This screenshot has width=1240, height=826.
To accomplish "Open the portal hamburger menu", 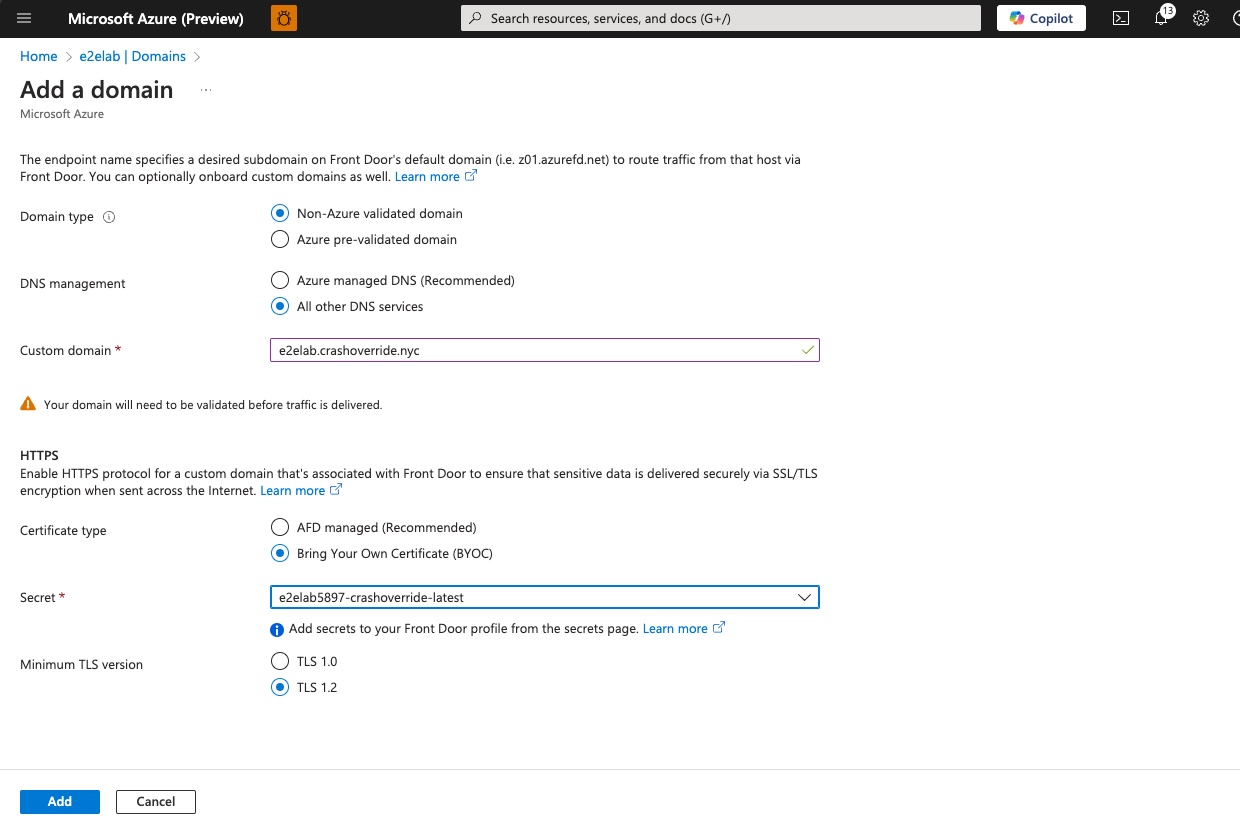I will (25, 18).
